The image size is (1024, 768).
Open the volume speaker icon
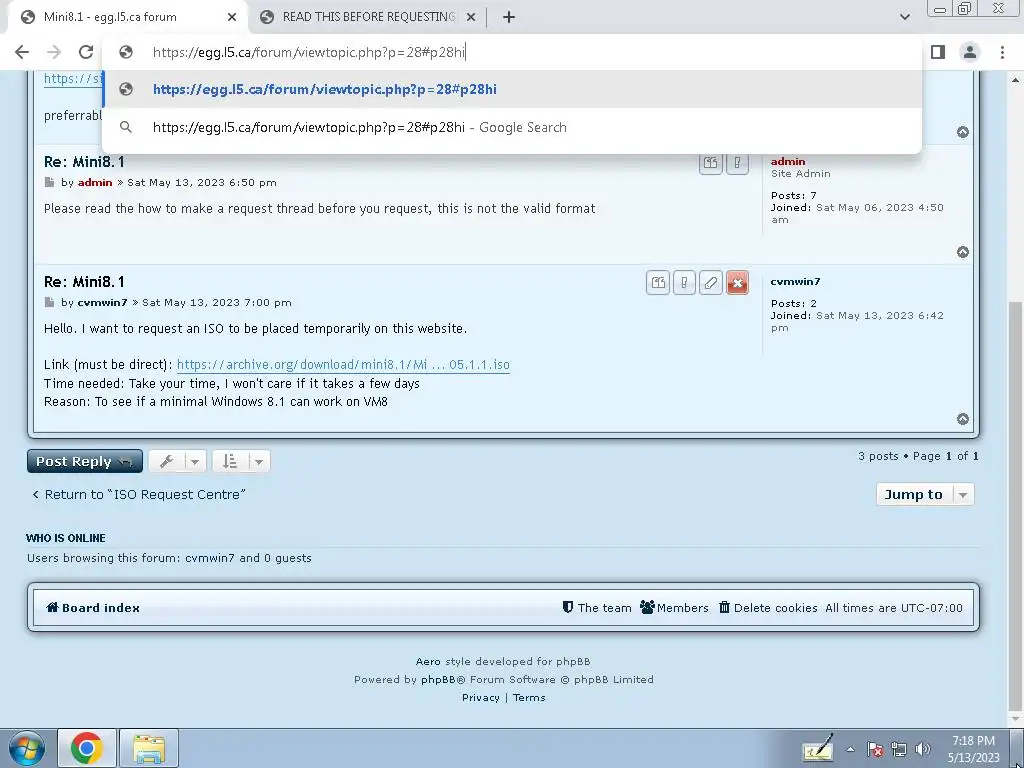[923, 749]
